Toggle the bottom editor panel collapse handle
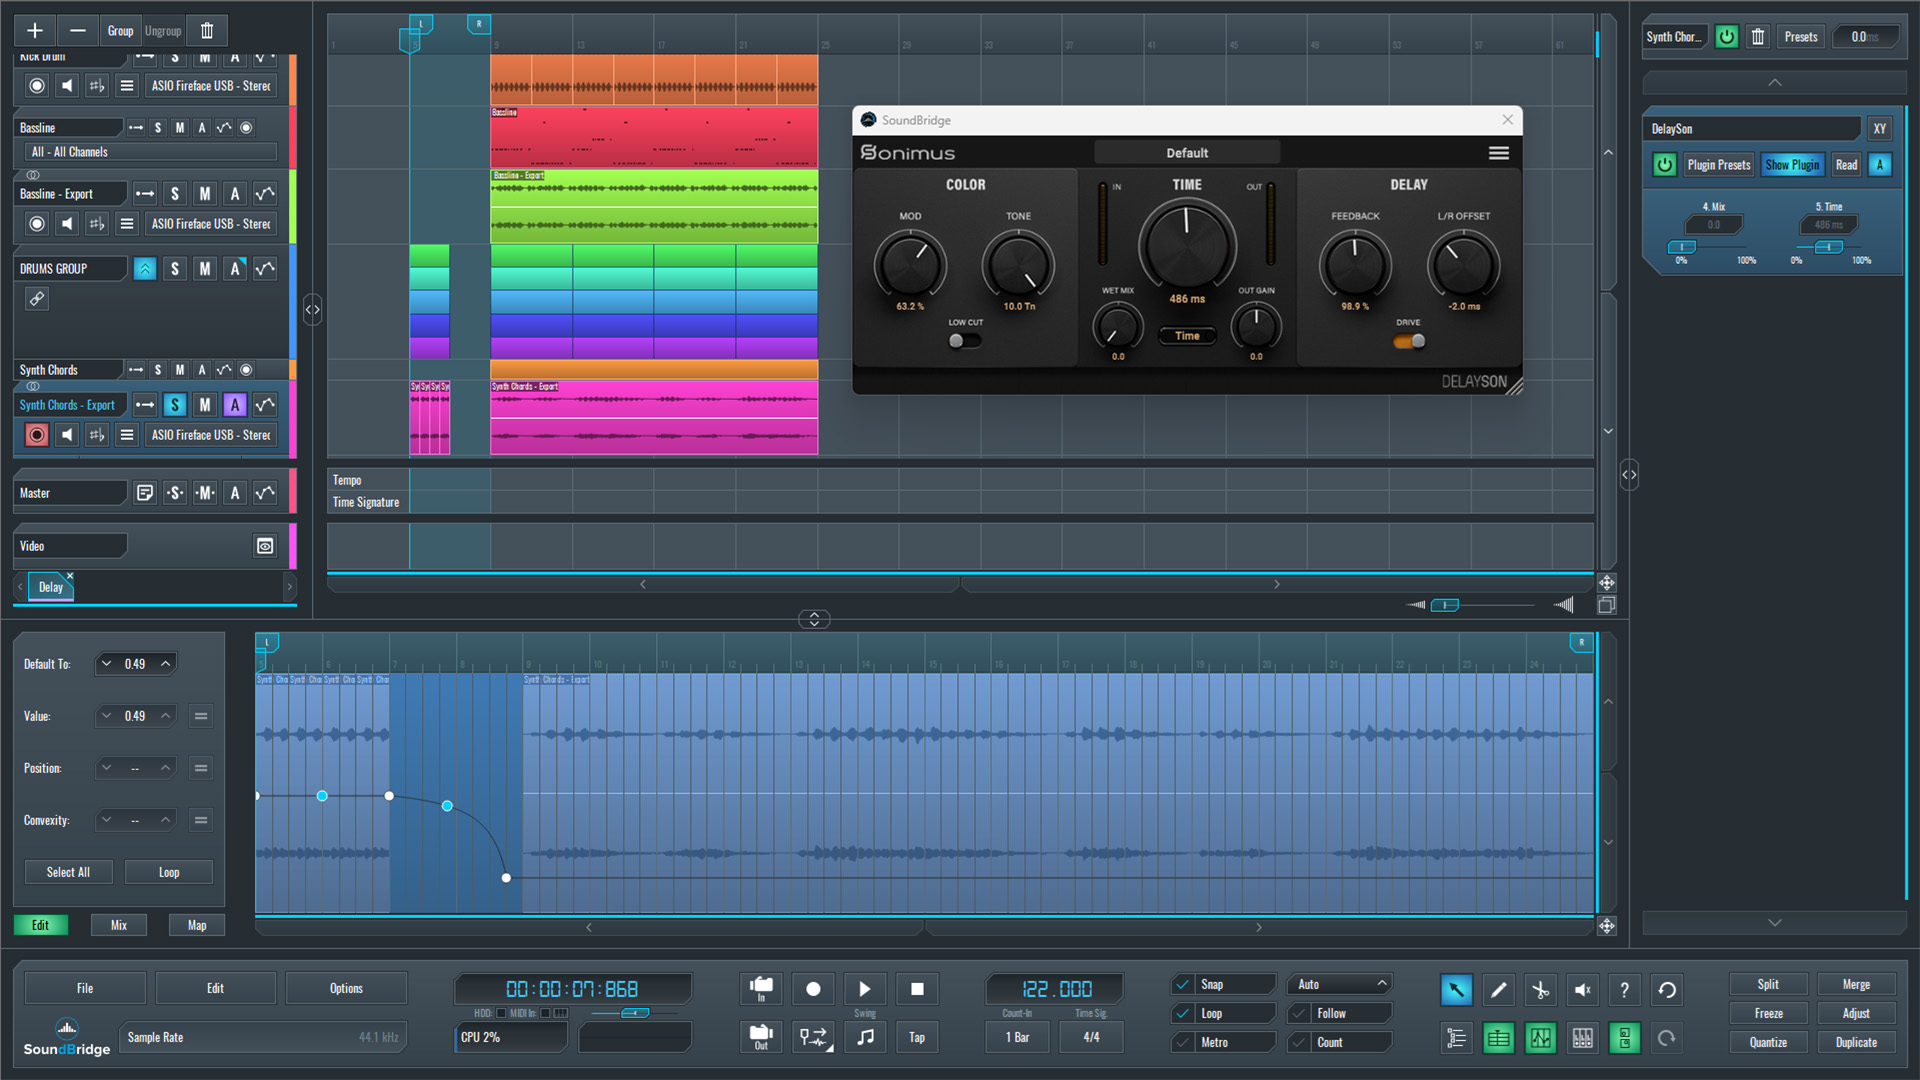The image size is (1920, 1080). [814, 620]
